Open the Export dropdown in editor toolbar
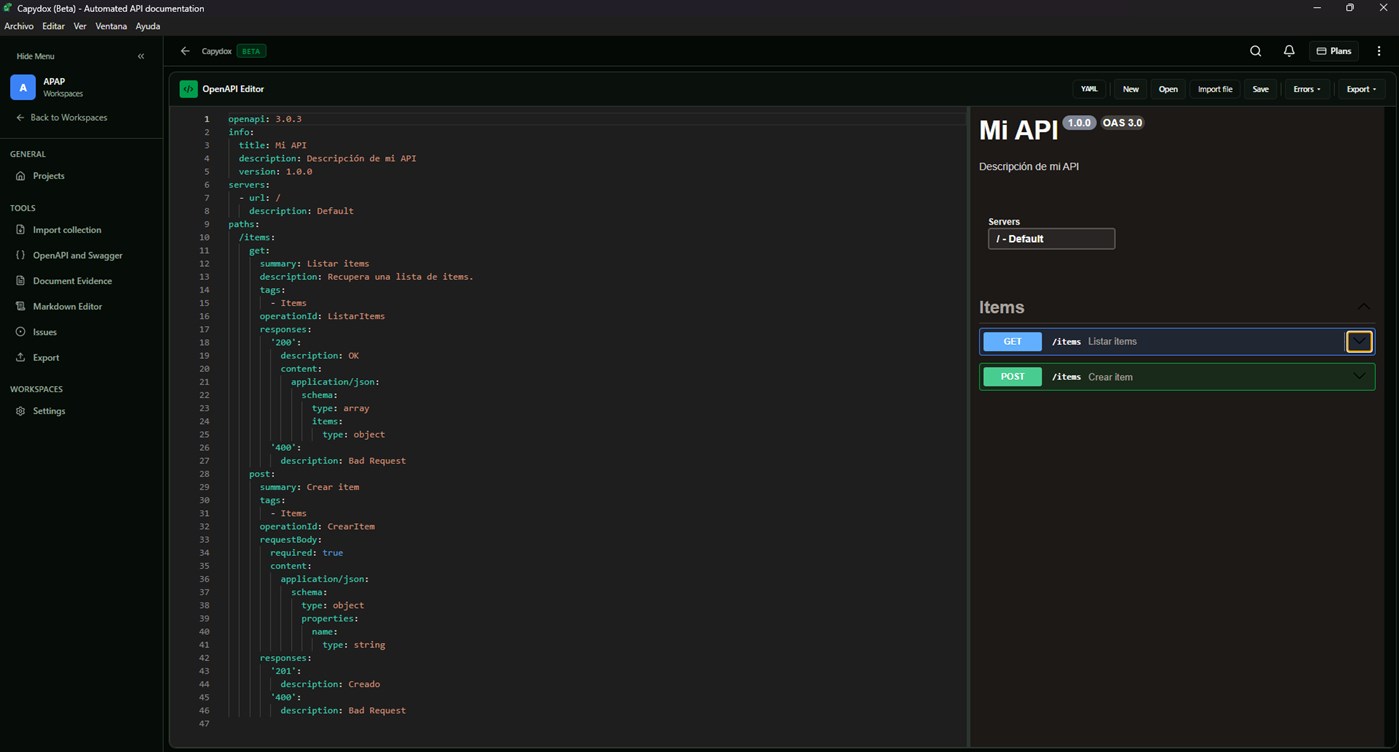This screenshot has width=1399, height=752. (x=1361, y=89)
